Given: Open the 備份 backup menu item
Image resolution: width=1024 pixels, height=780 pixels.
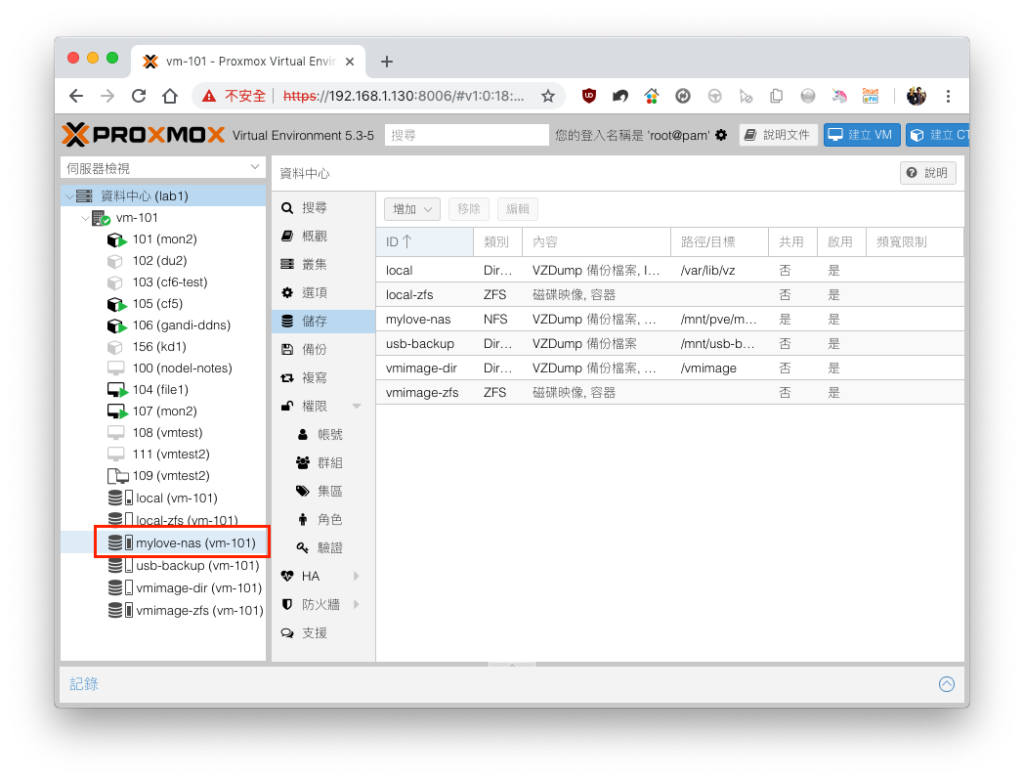Looking at the screenshot, I should click(323, 349).
